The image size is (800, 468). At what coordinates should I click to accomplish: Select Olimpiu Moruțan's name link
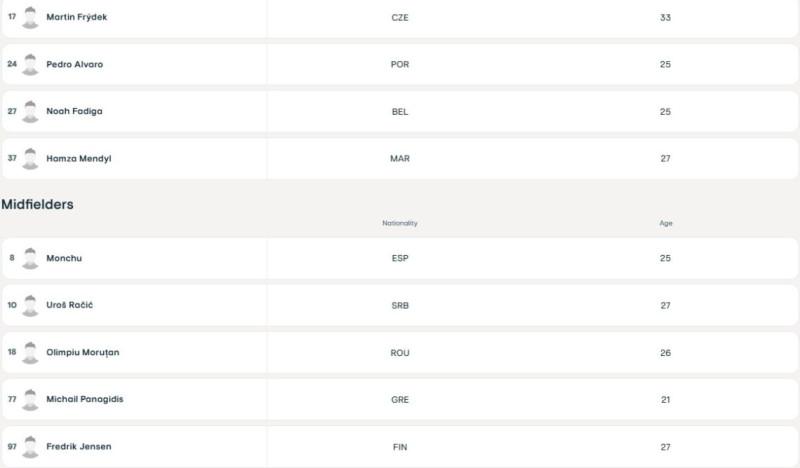click(x=83, y=353)
